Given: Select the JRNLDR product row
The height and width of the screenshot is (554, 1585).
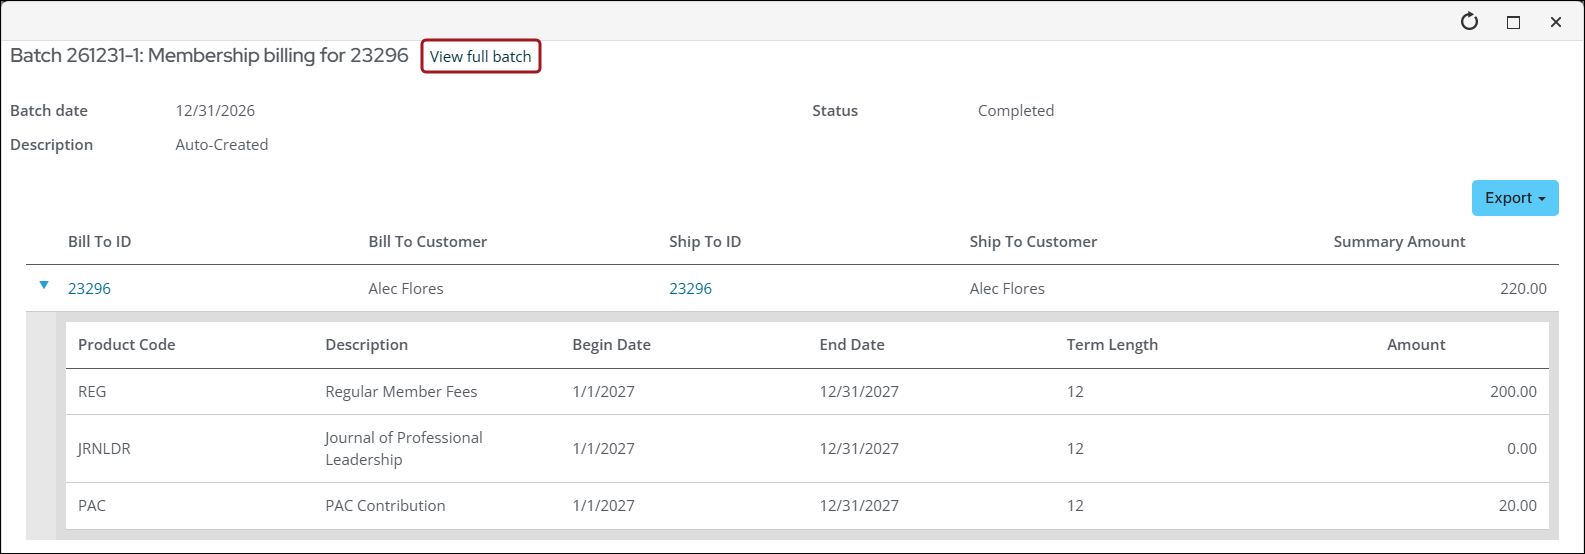Looking at the screenshot, I should coord(104,449).
